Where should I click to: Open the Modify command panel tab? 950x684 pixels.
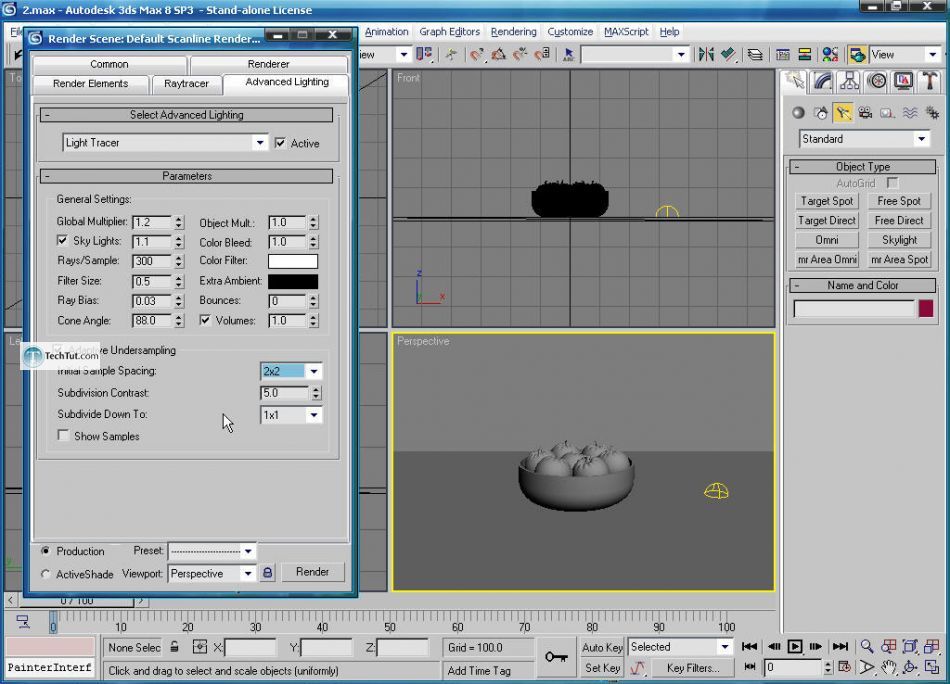822,81
